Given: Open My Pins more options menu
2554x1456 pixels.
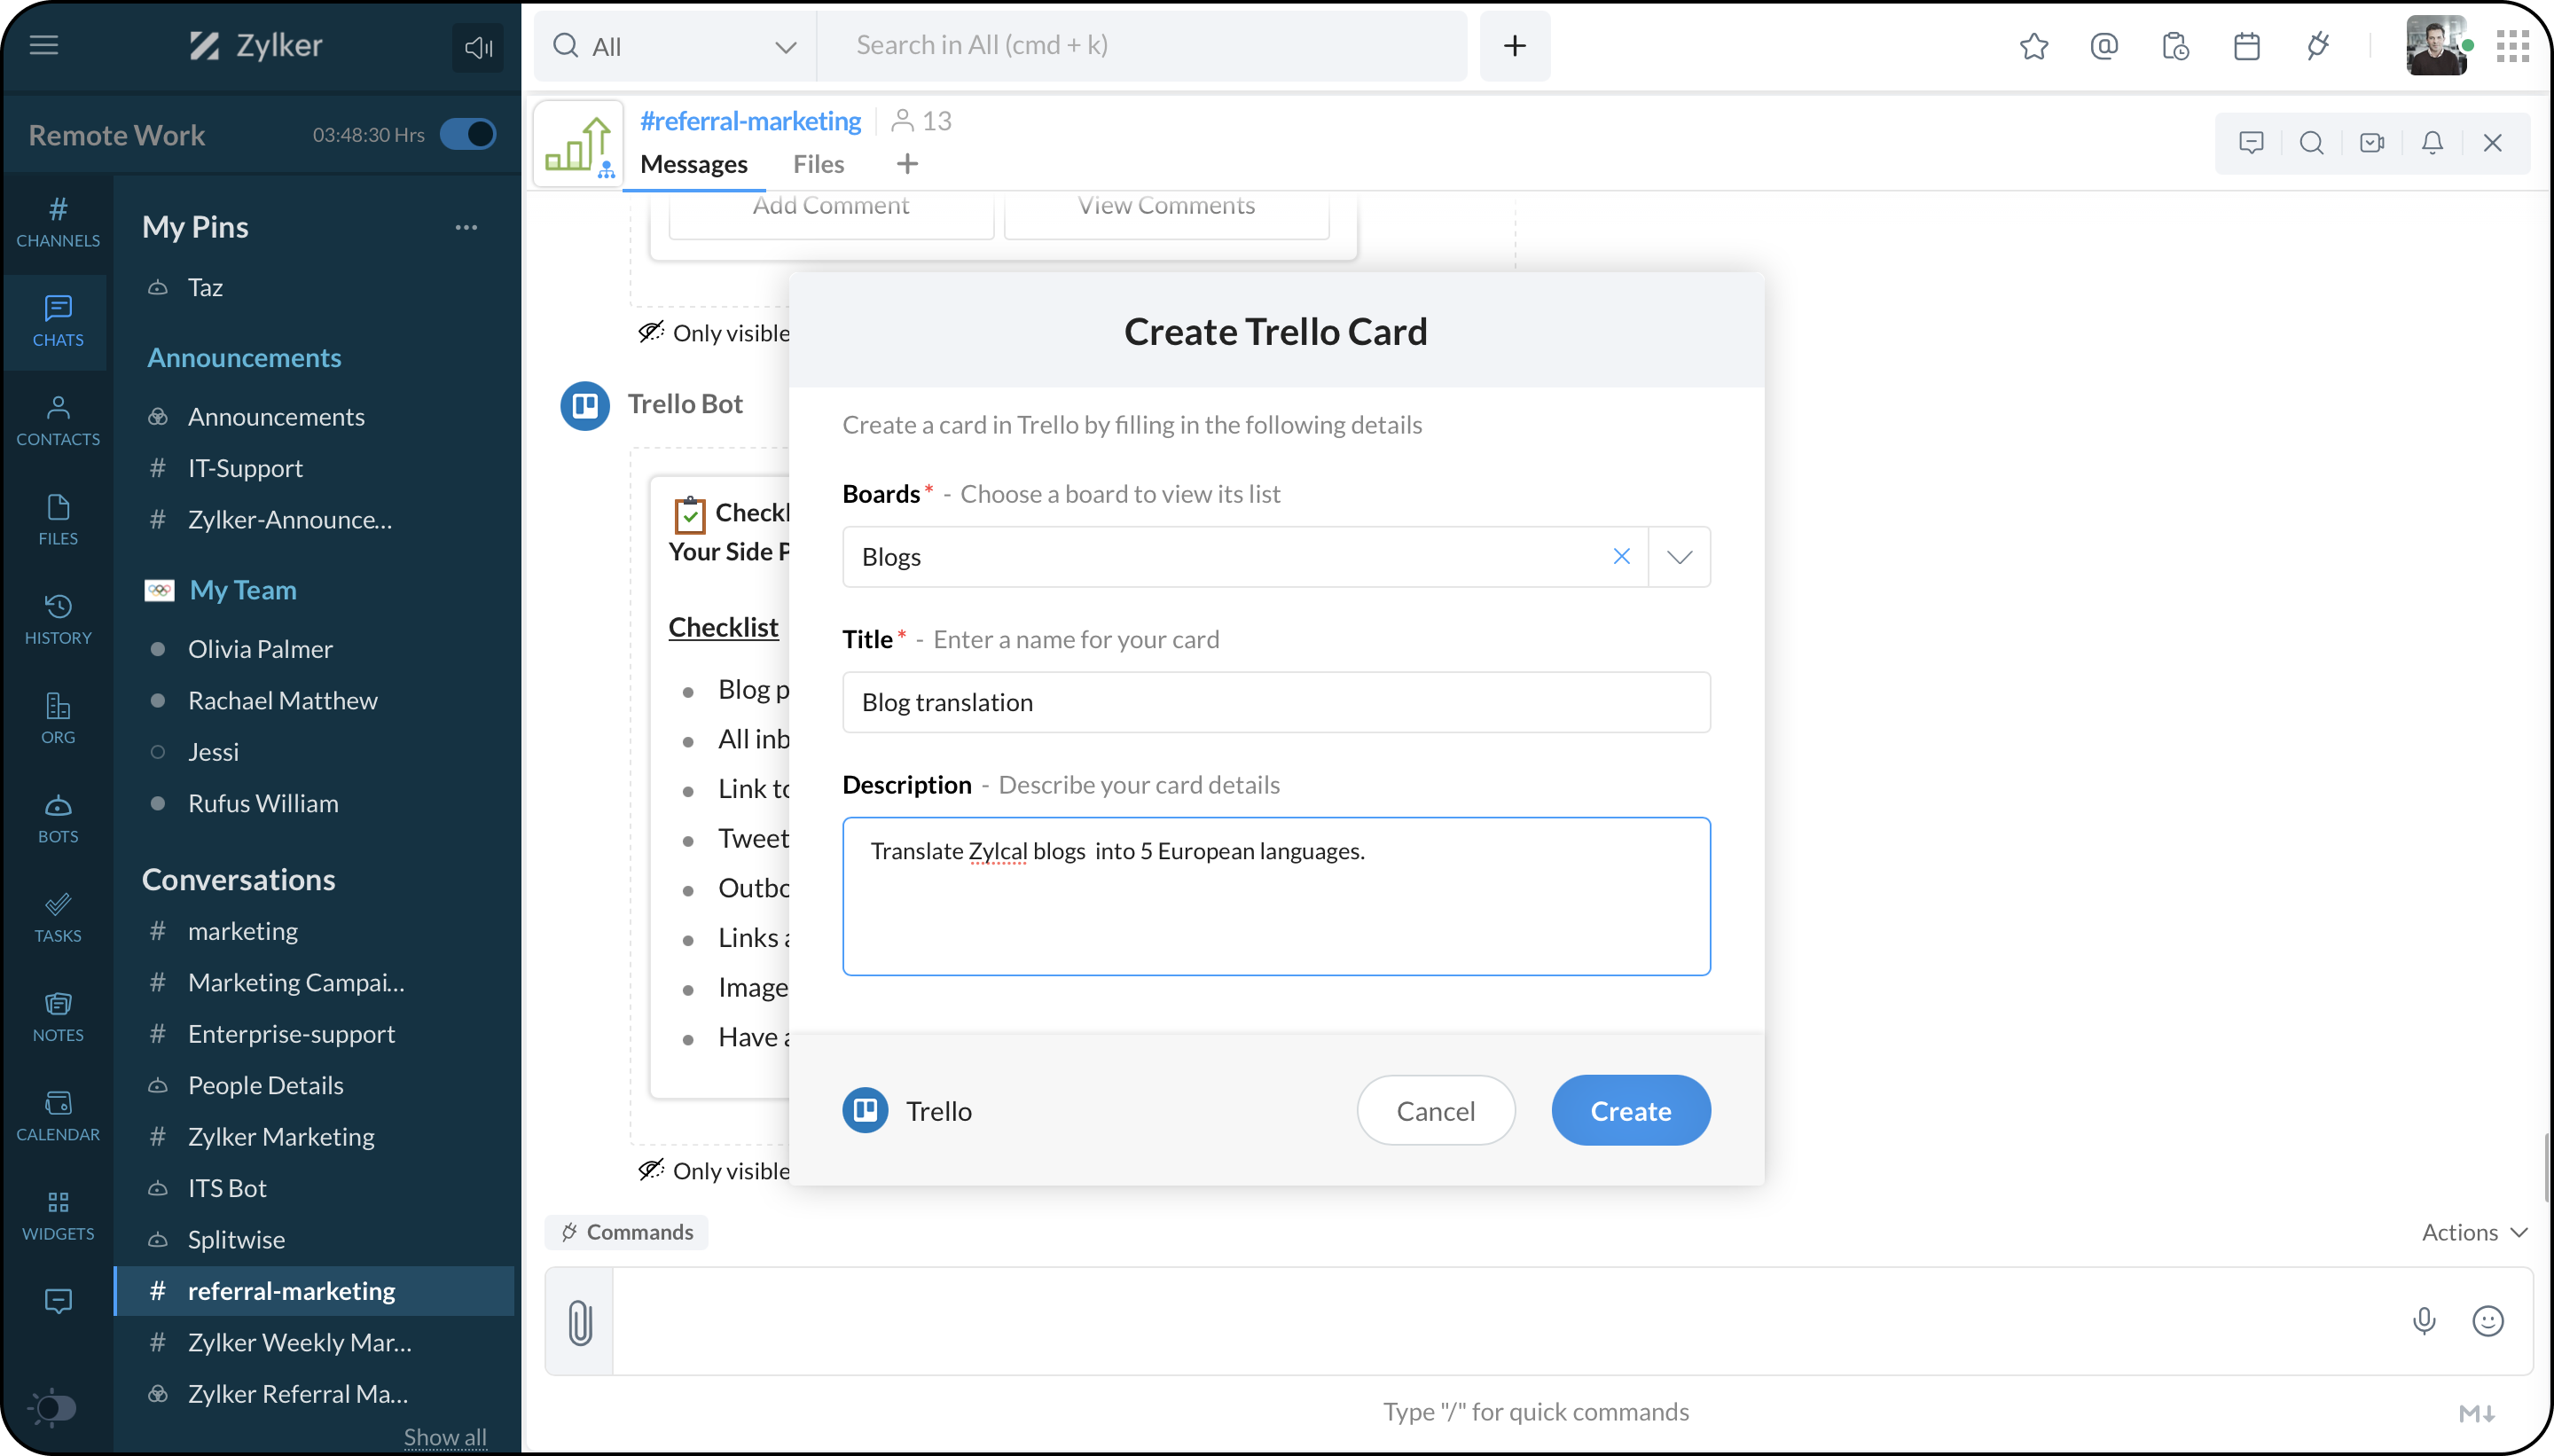Looking at the screenshot, I should click(466, 227).
